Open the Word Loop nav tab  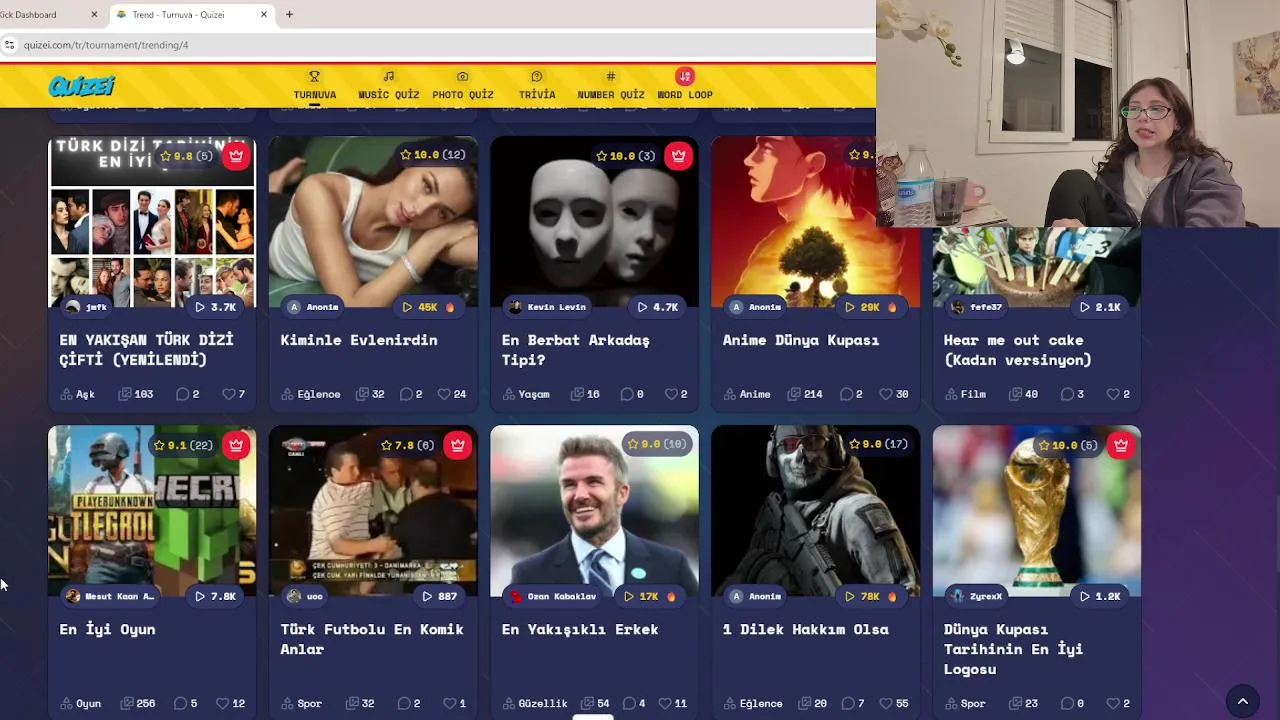point(685,86)
